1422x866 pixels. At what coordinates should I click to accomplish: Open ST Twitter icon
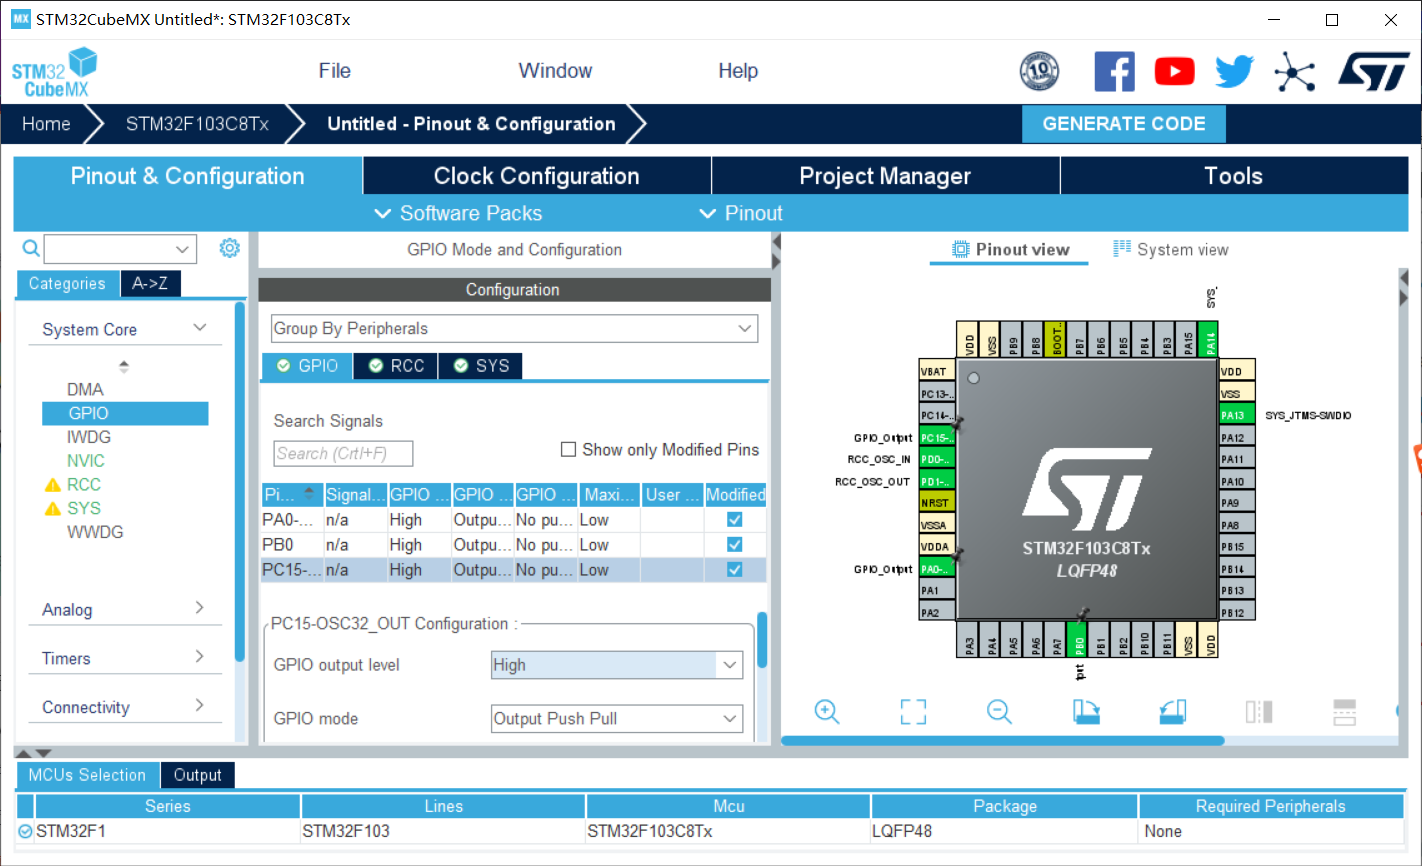click(x=1235, y=72)
